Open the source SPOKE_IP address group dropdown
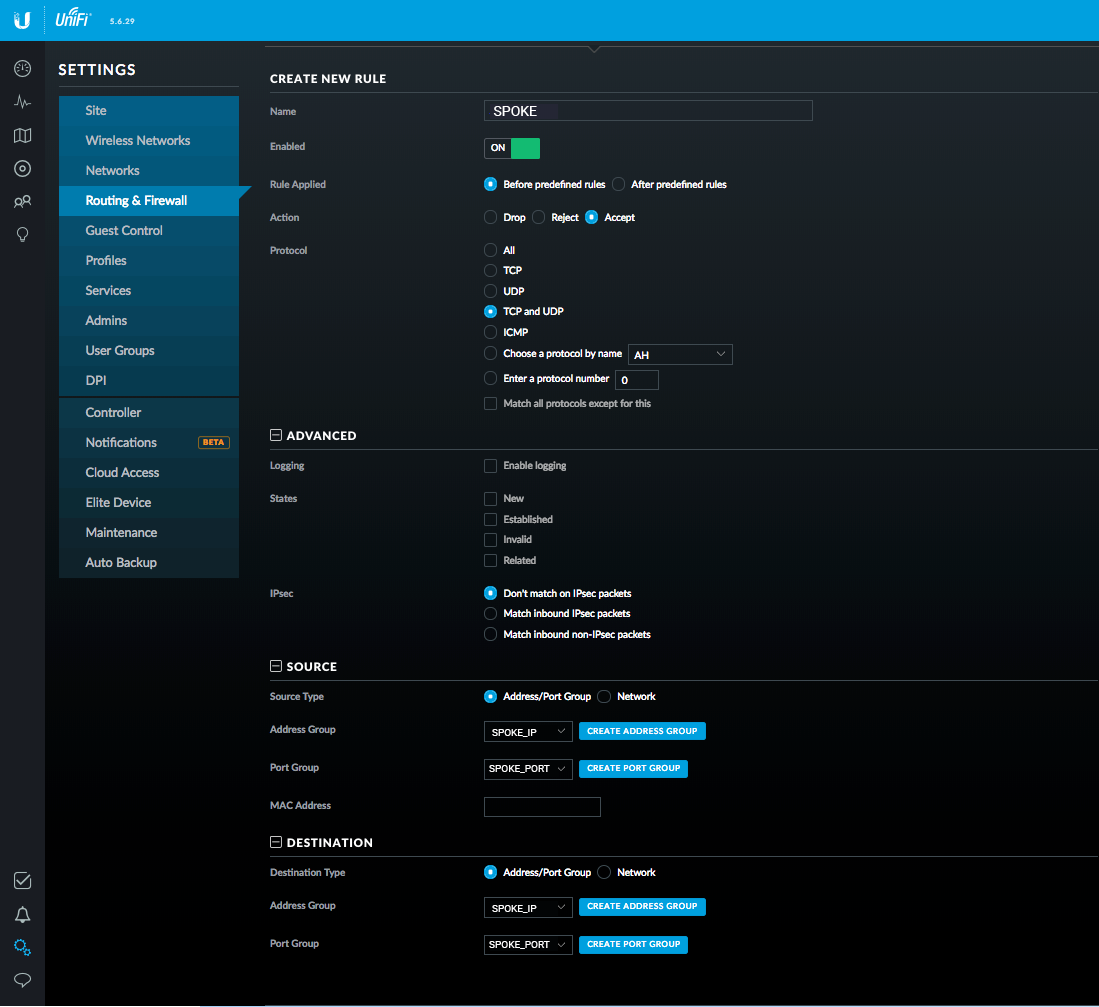 pos(528,732)
